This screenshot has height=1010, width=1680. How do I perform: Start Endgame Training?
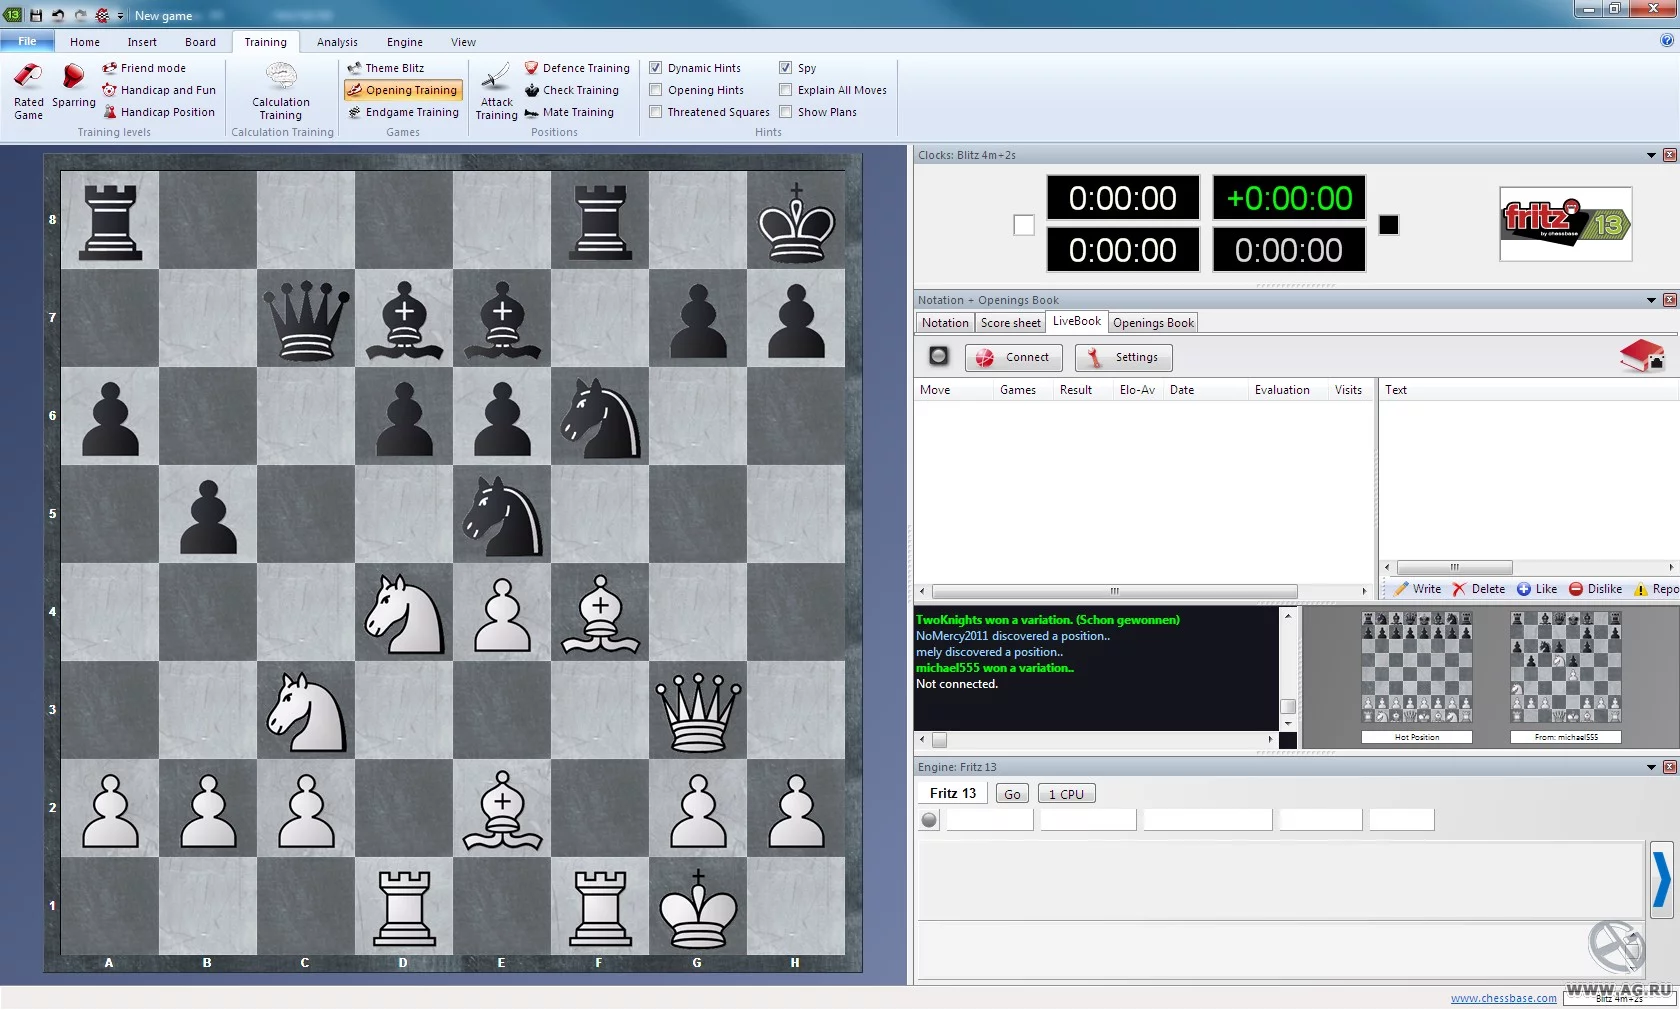(403, 112)
